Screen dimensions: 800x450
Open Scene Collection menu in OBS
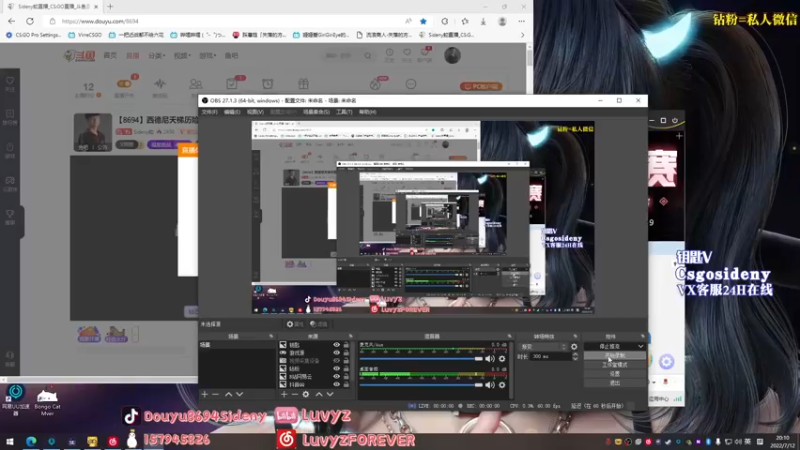[x=316, y=112]
